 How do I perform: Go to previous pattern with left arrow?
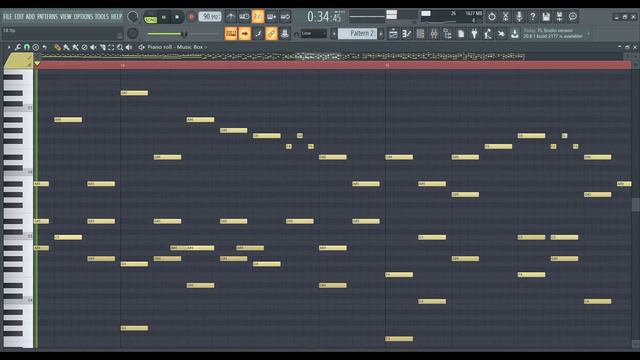coord(334,33)
